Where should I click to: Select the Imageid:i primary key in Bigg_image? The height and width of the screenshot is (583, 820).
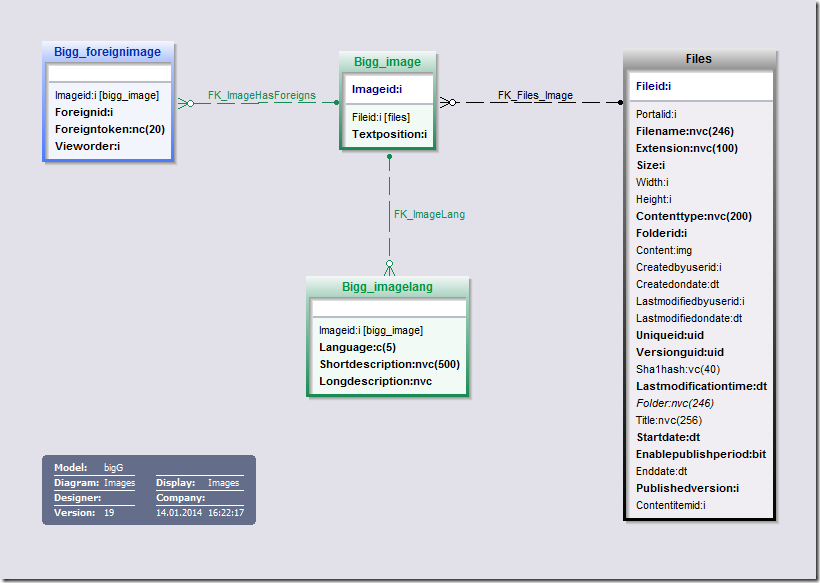tap(377, 89)
